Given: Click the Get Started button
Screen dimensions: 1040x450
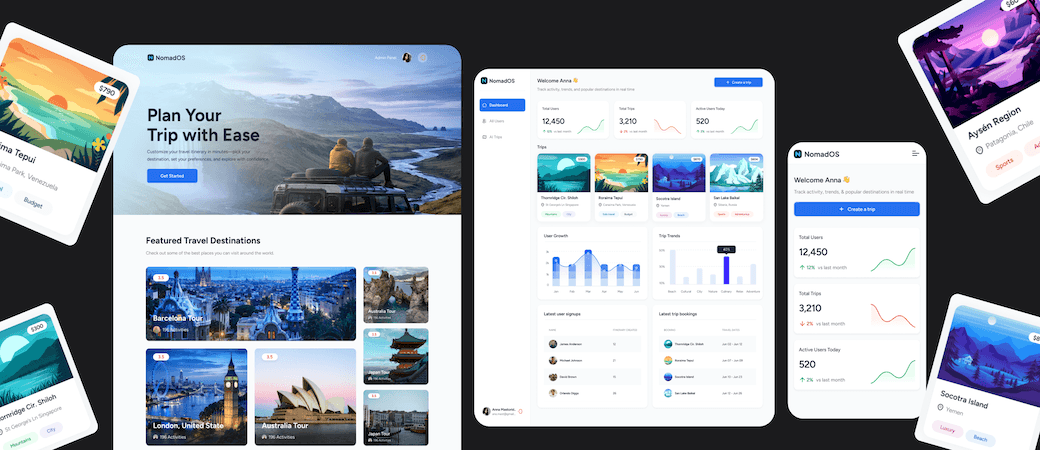Looking at the screenshot, I should coord(172,176).
